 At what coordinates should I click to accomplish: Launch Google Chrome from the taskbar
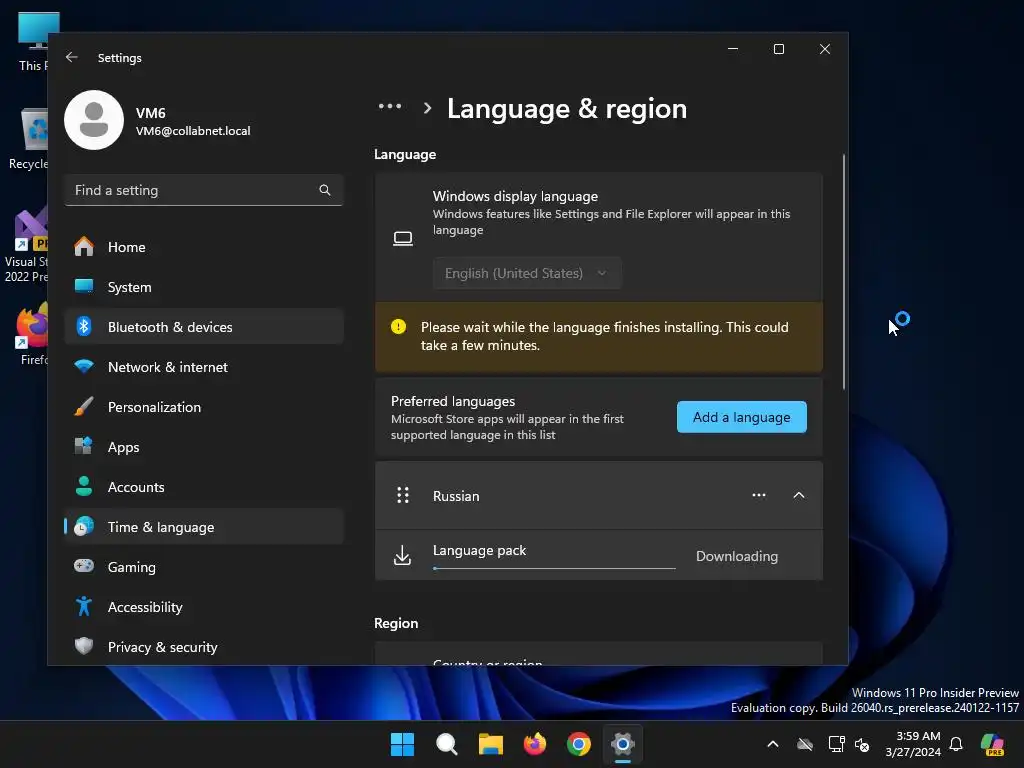pos(579,744)
